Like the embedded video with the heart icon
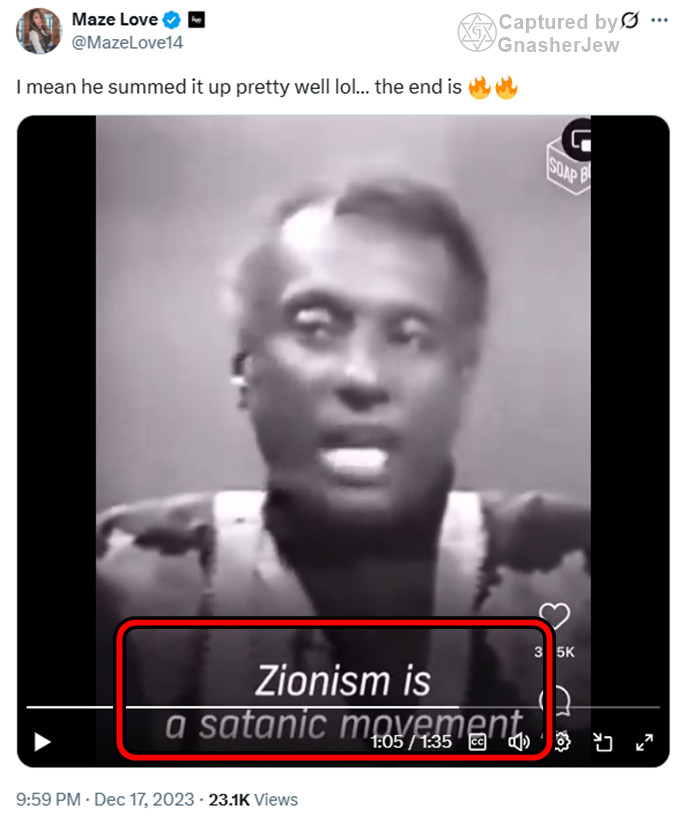680x816 pixels. coord(554,616)
